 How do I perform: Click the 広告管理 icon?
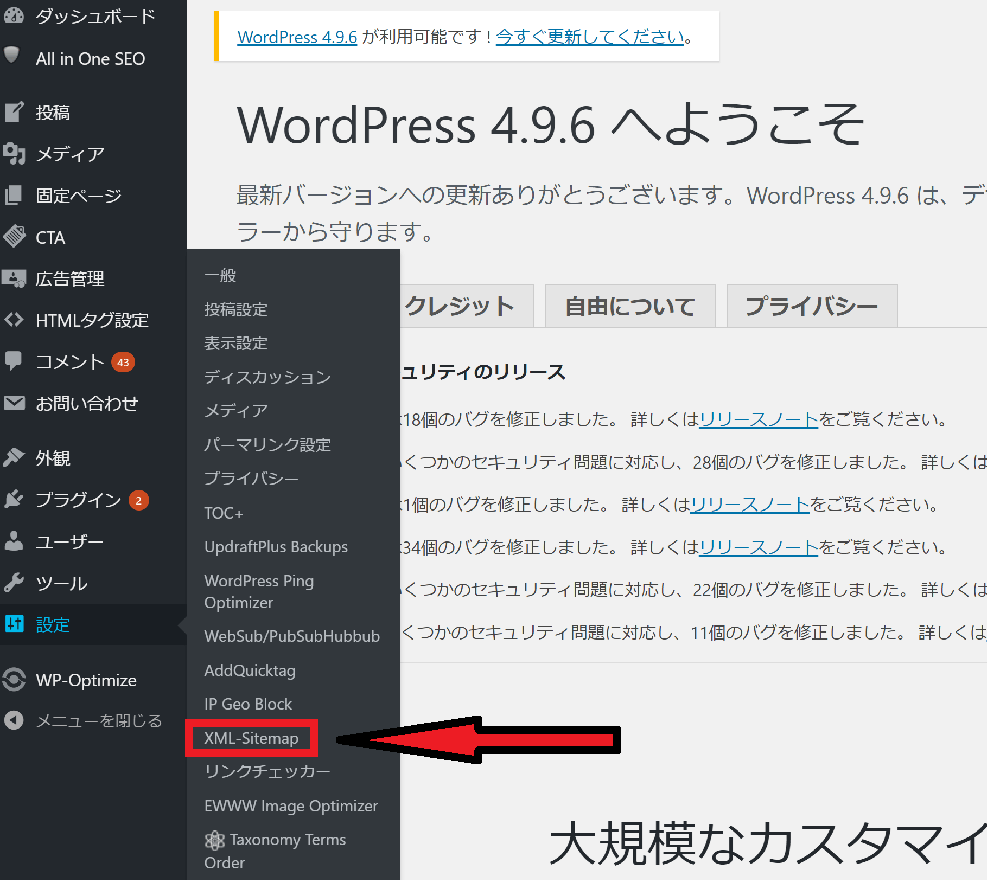(x=14, y=278)
